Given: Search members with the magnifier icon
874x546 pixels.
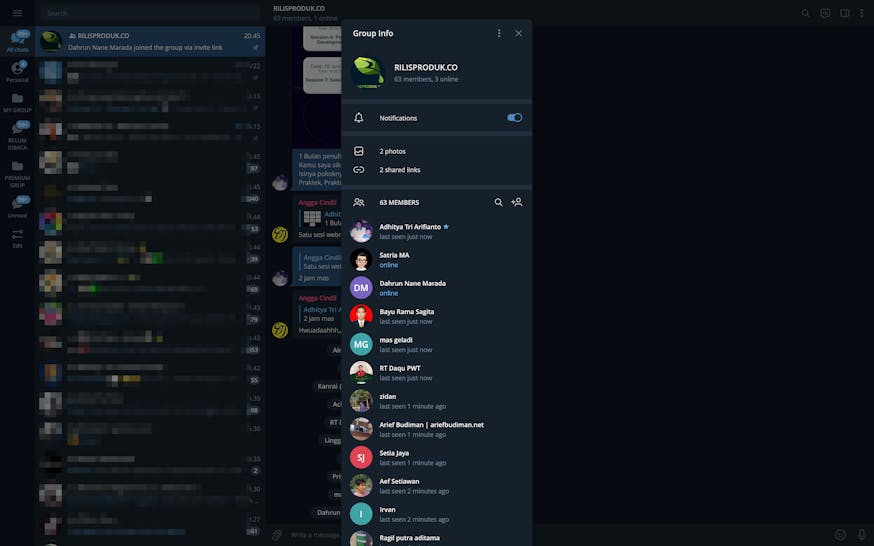Looking at the screenshot, I should tap(498, 202).
